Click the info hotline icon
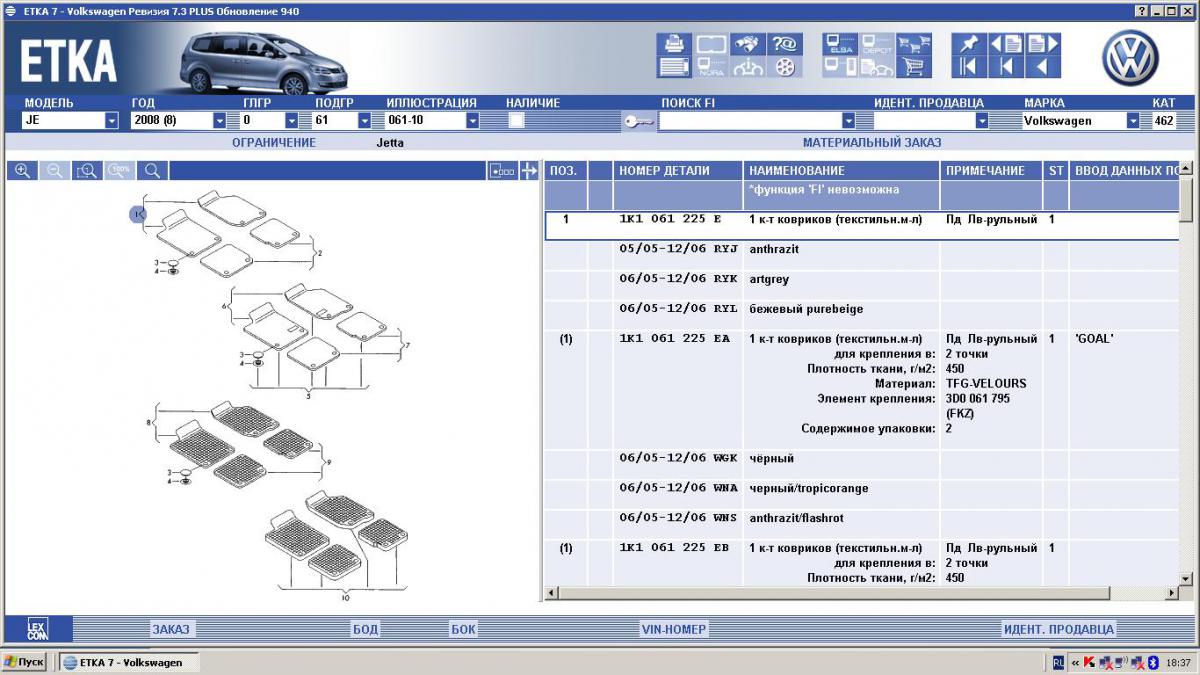Image resolution: width=1200 pixels, height=675 pixels. pos(748,67)
